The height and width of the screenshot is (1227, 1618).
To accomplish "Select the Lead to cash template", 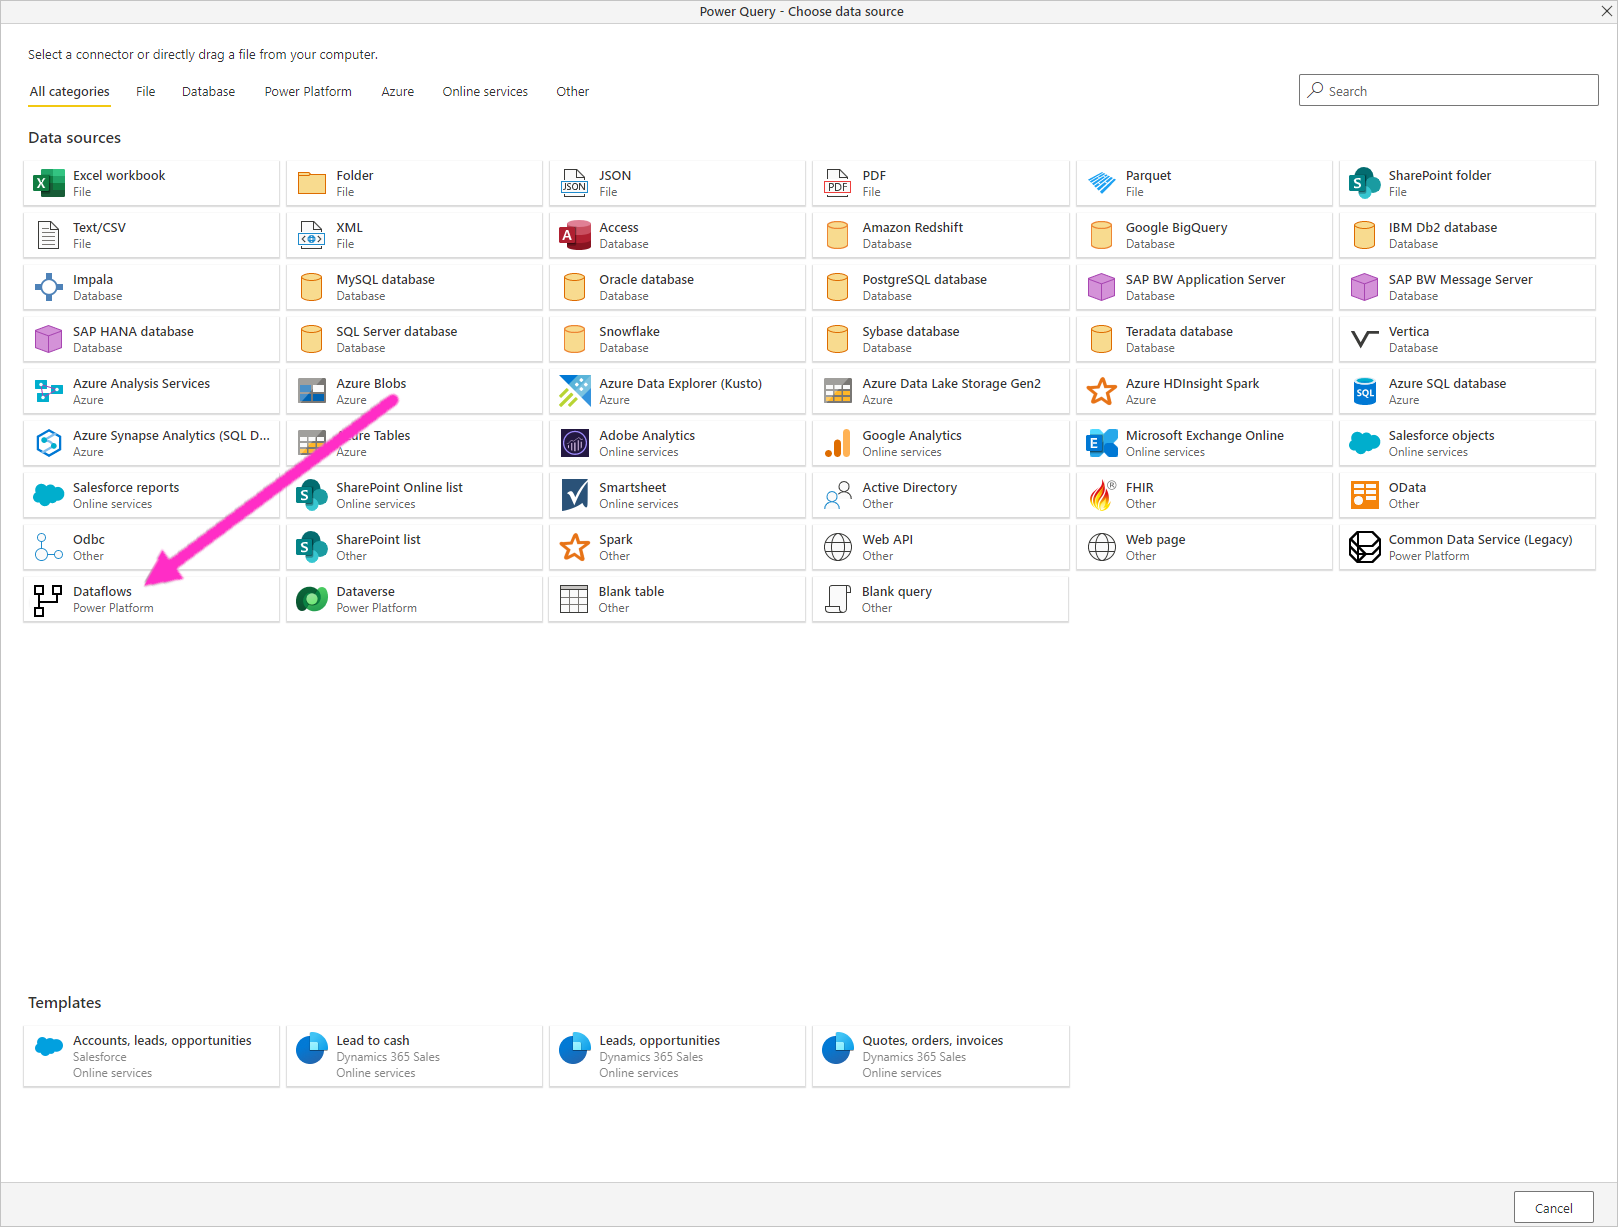I will (414, 1056).
